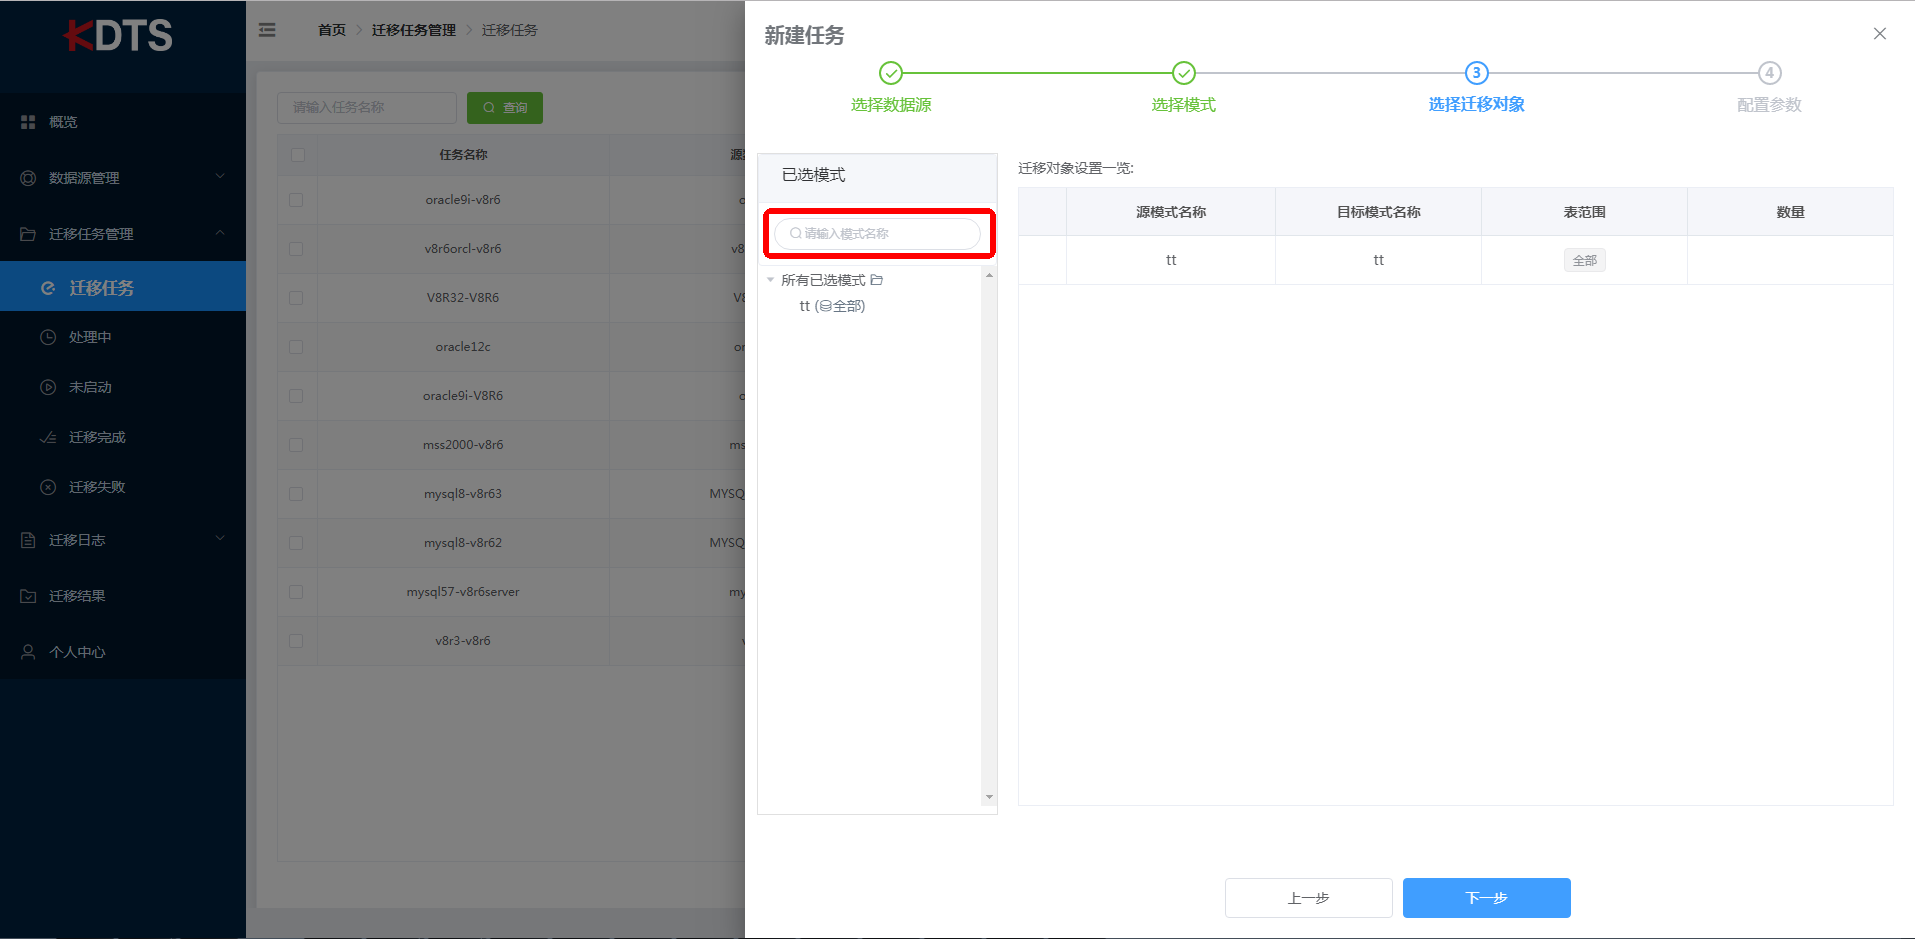Image resolution: width=1915 pixels, height=939 pixels.
Task: Expand the 迁移日志 sidebar menu
Action: pyautogui.click(x=123, y=540)
